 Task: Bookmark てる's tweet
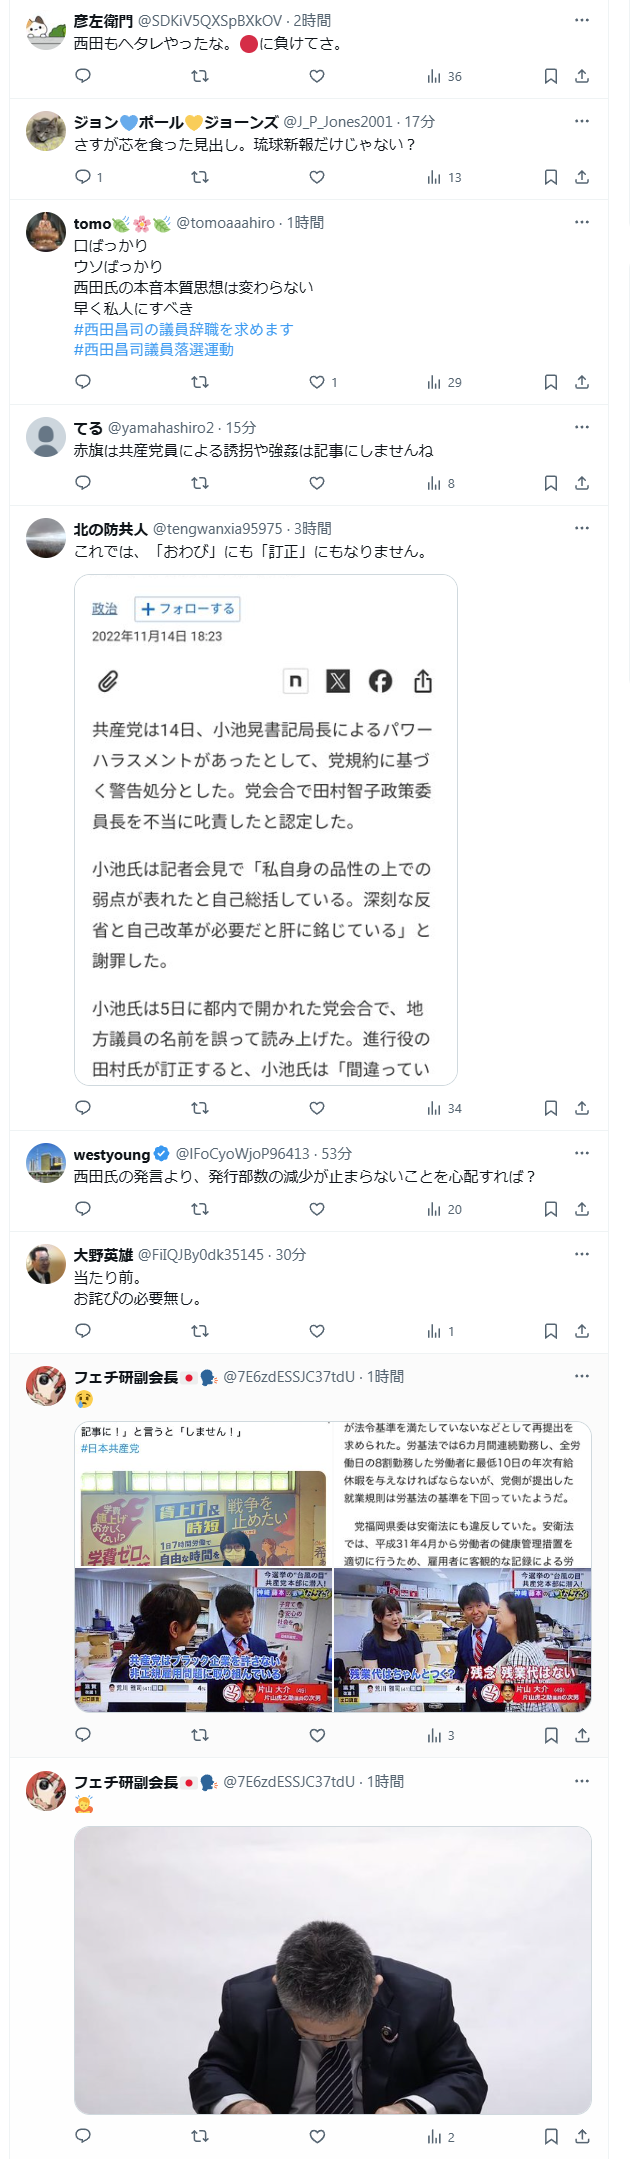click(550, 483)
